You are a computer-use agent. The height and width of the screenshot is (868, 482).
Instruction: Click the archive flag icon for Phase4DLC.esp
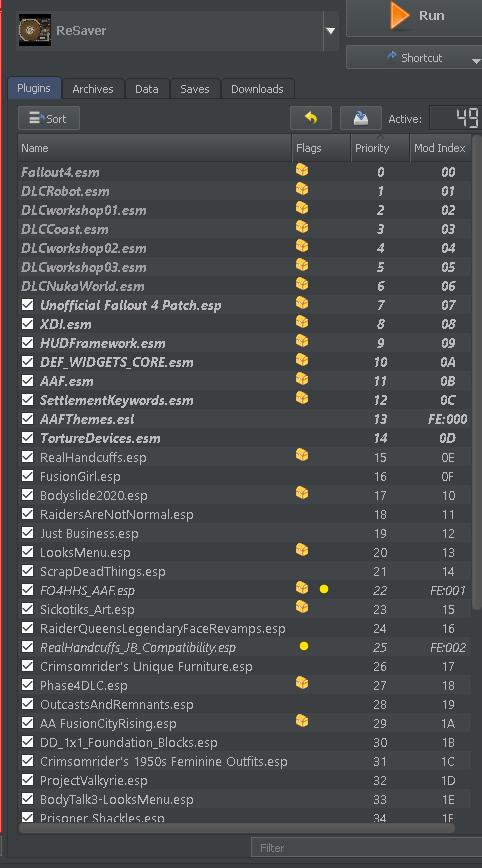(302, 683)
